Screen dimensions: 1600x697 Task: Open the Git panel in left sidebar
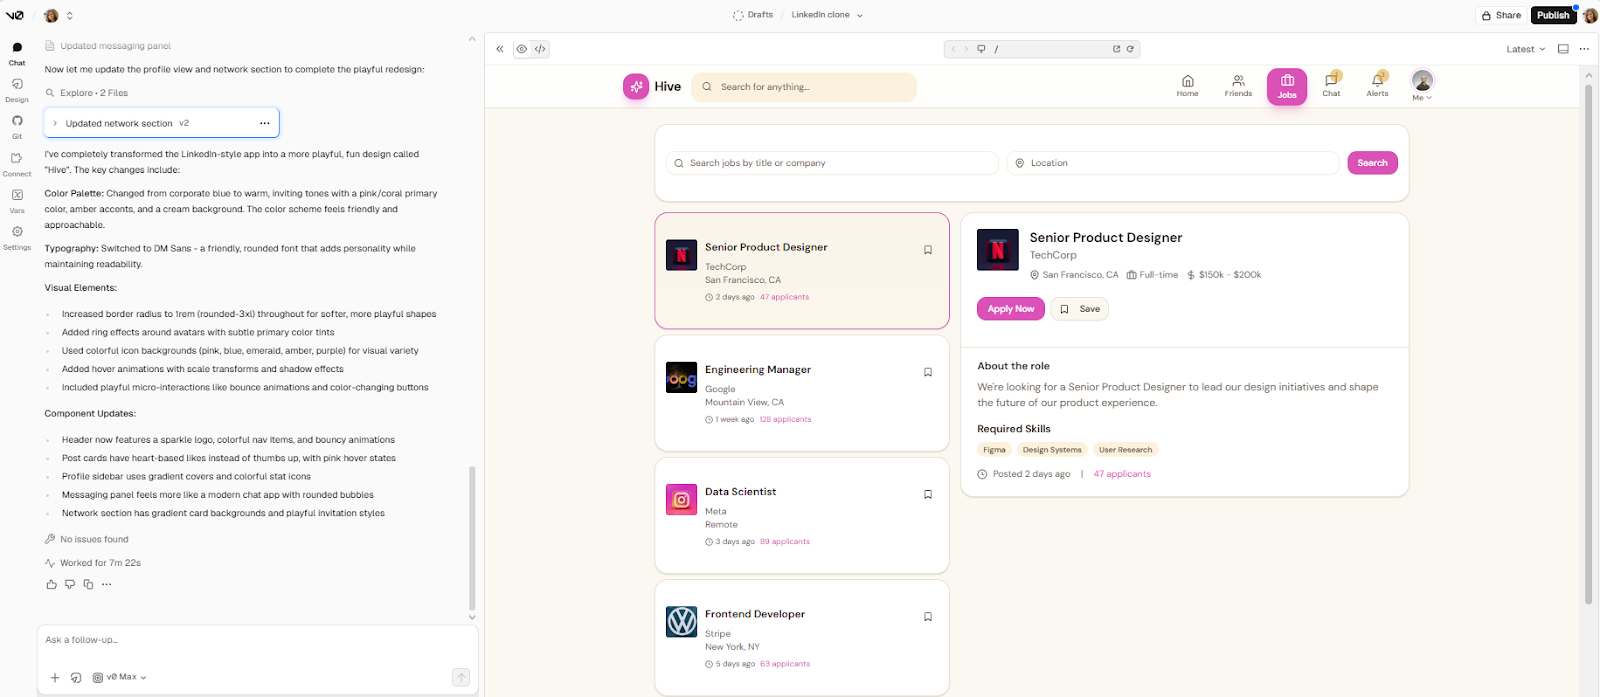pyautogui.click(x=17, y=125)
